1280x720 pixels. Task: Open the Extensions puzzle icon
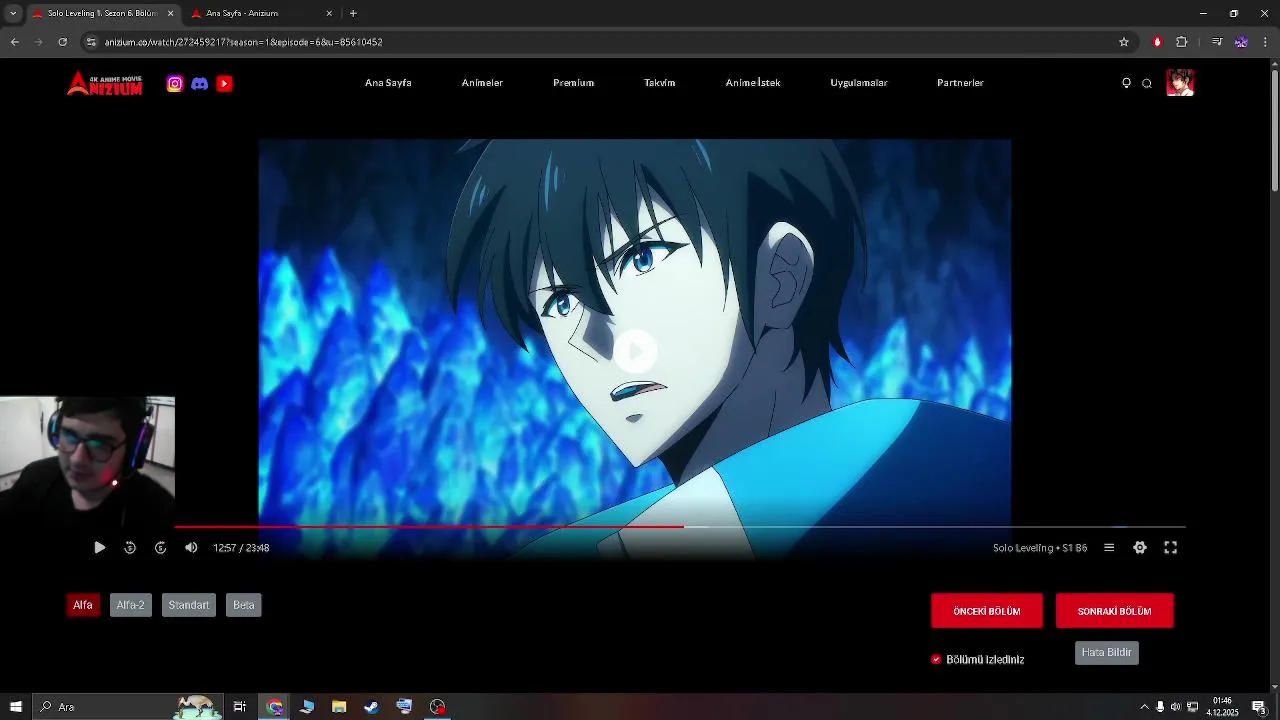[1182, 42]
